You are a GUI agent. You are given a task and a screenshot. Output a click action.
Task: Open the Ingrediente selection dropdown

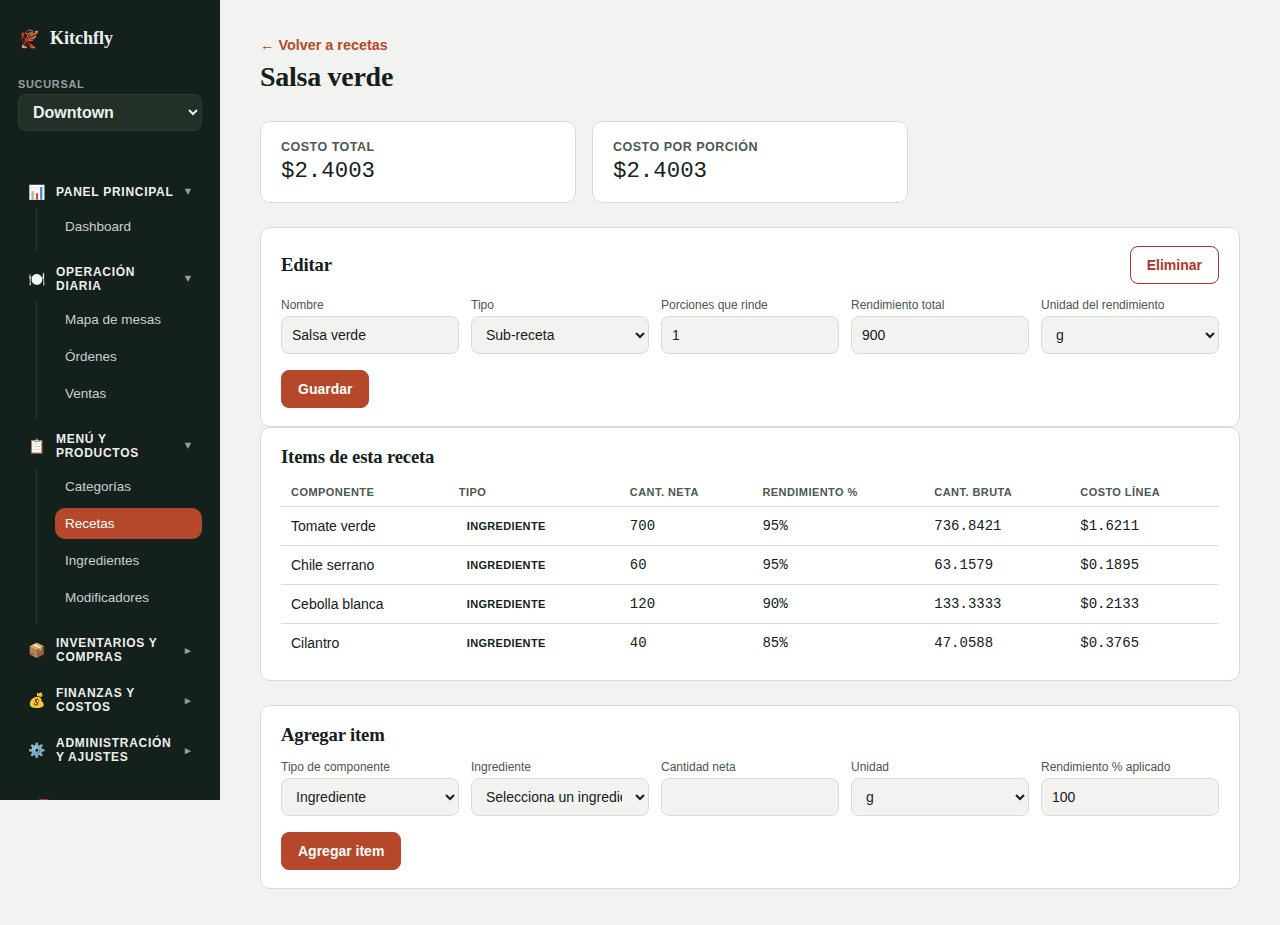[x=560, y=797]
